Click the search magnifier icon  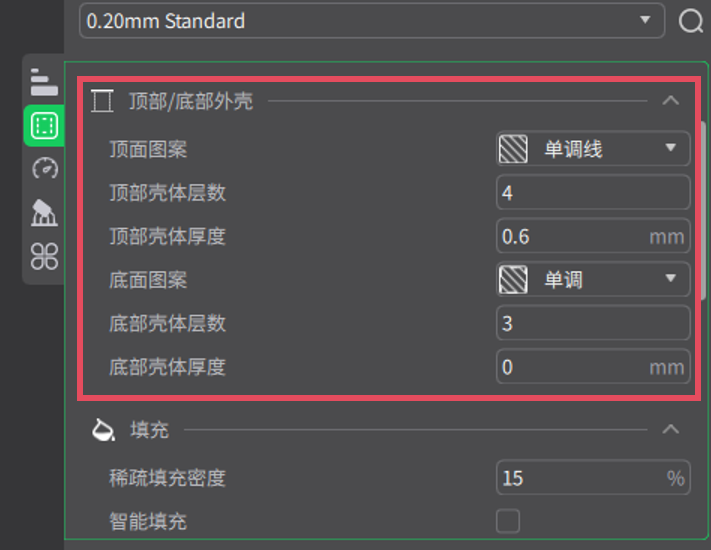[x=691, y=21]
